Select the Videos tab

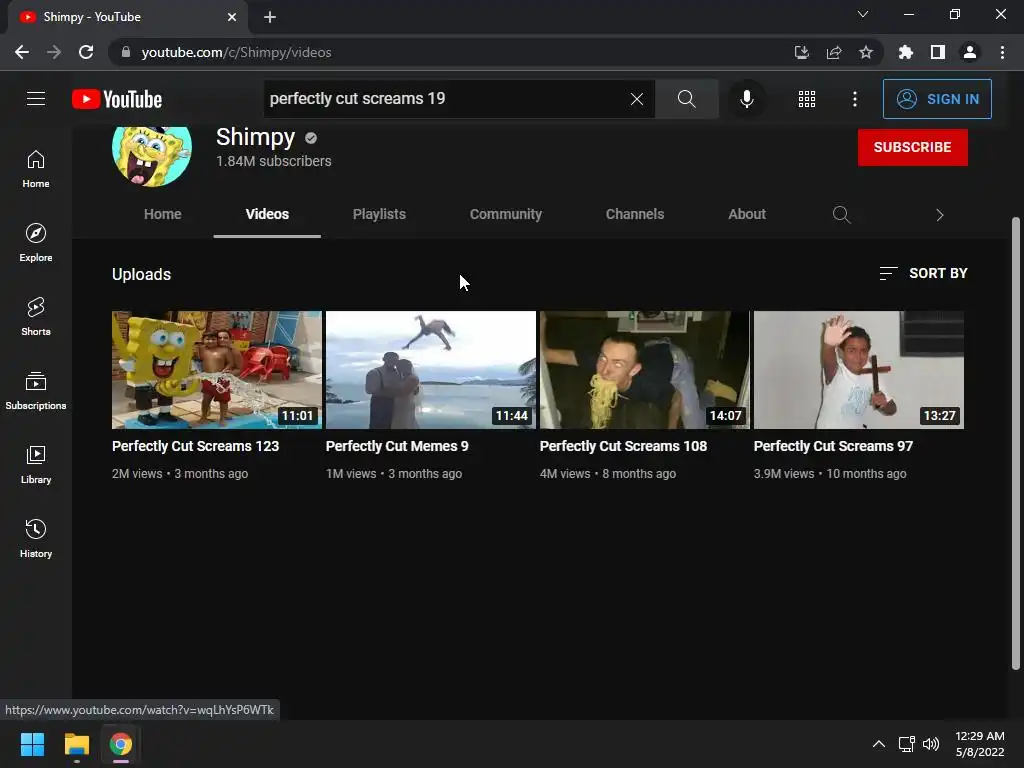(x=267, y=214)
